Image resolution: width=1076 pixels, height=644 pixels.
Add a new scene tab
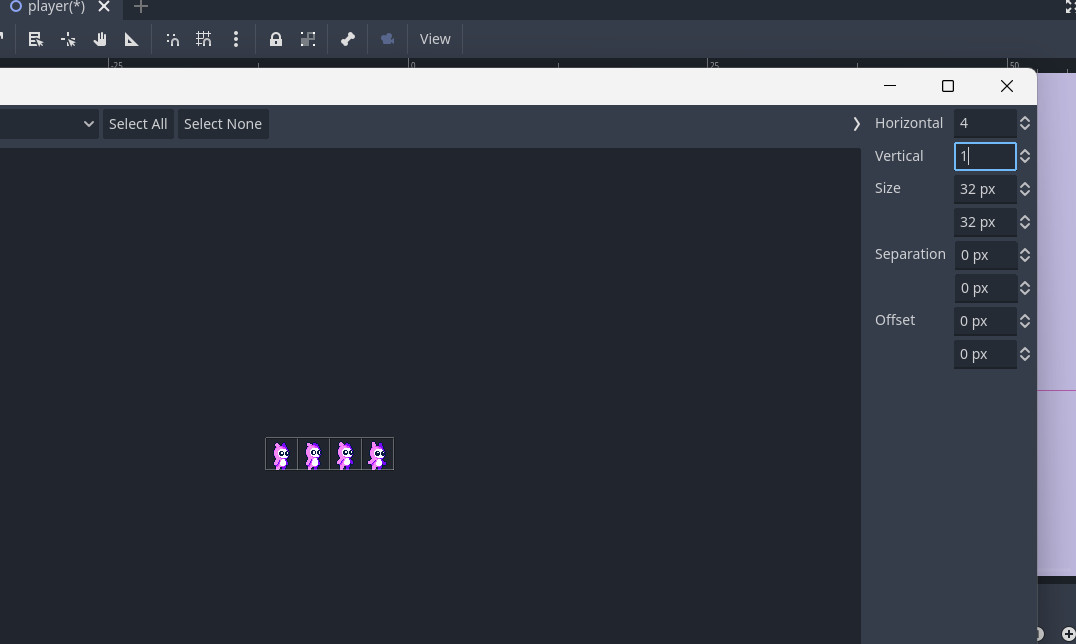(x=141, y=7)
